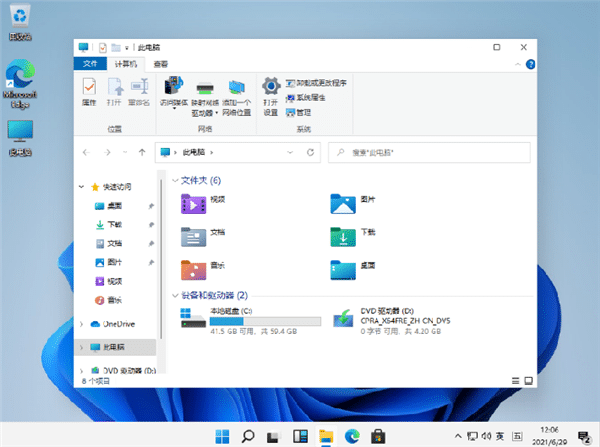This screenshot has width=600, height=447.
Task: Select the Videos (视频) folder icon
Action: click(193, 204)
